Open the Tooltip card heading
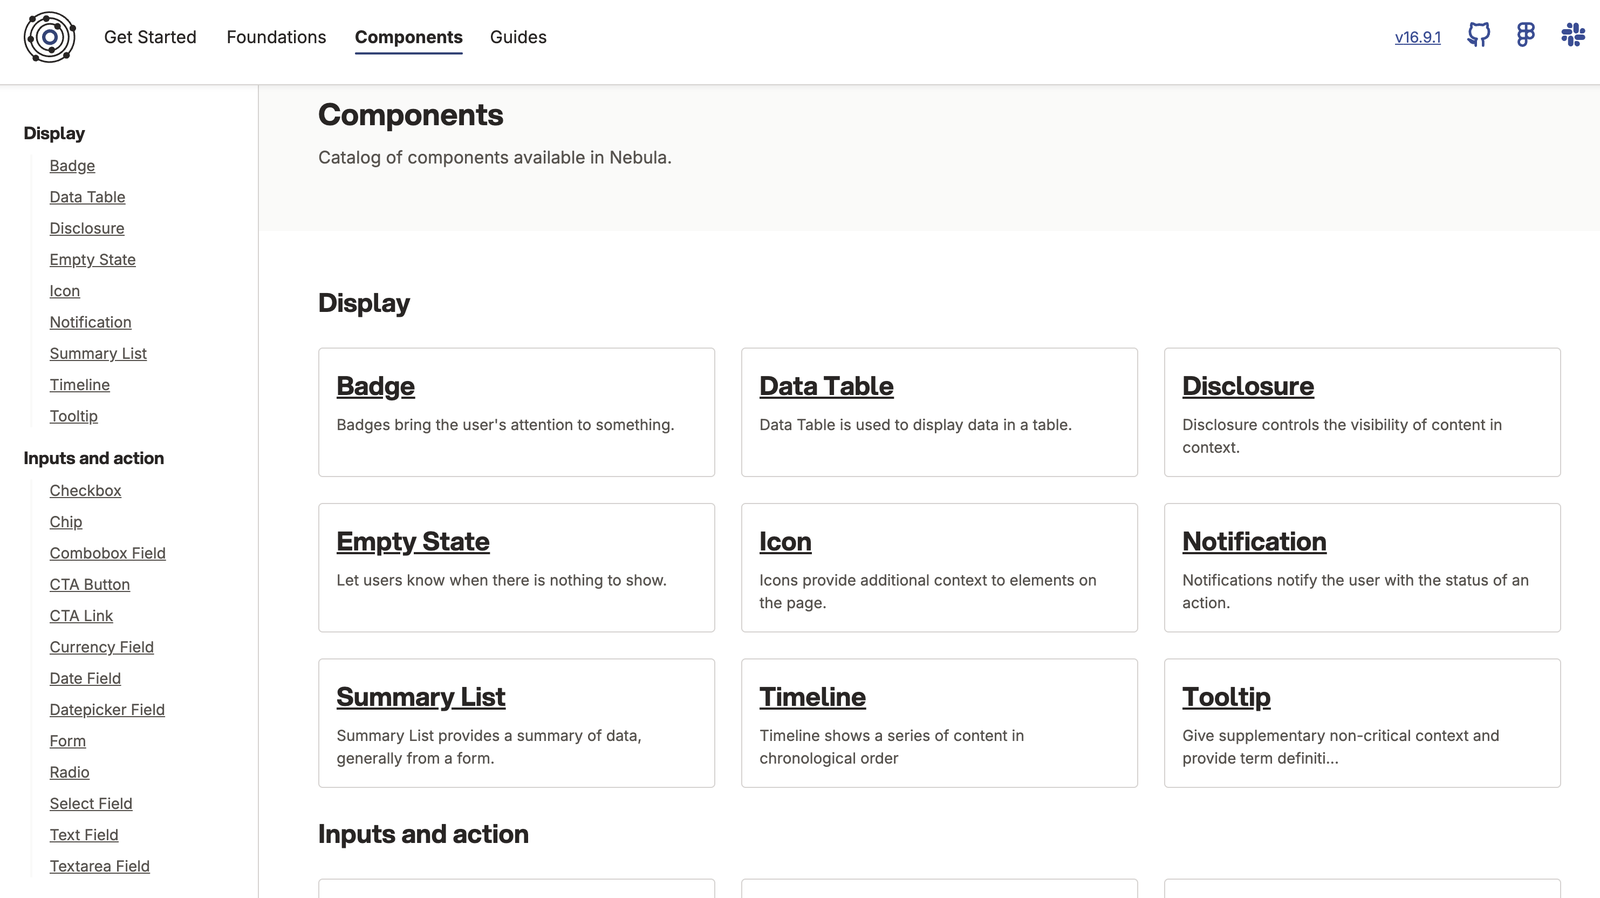 (1226, 697)
